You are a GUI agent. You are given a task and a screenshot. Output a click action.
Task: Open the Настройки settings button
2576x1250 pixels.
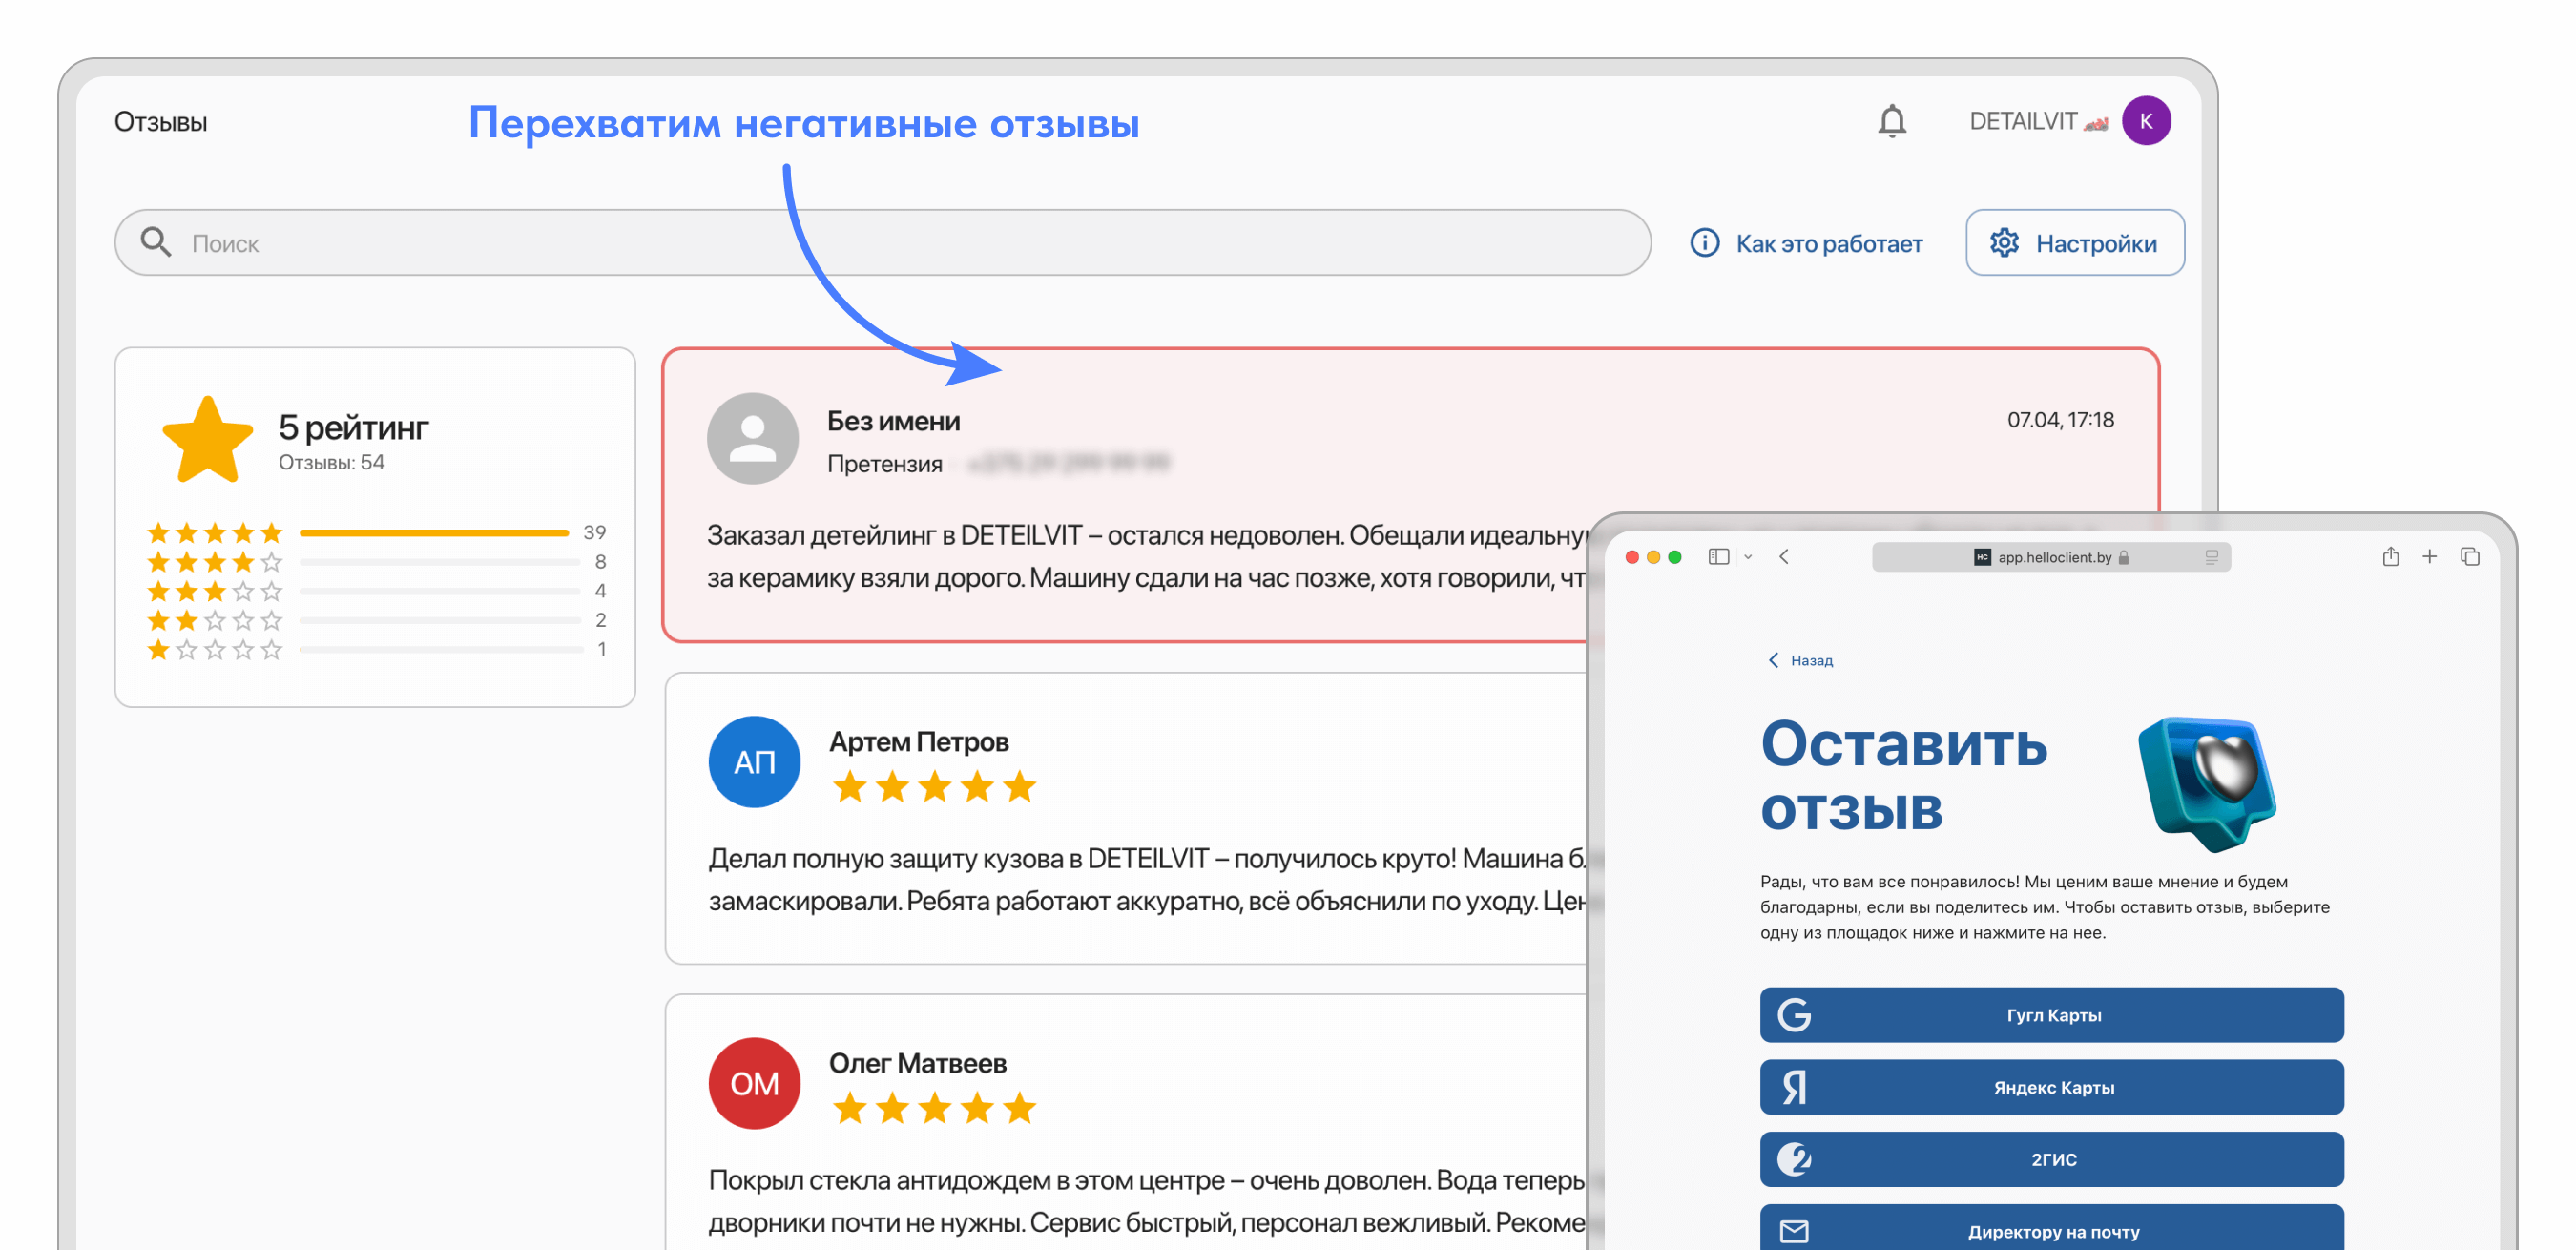tap(2074, 243)
